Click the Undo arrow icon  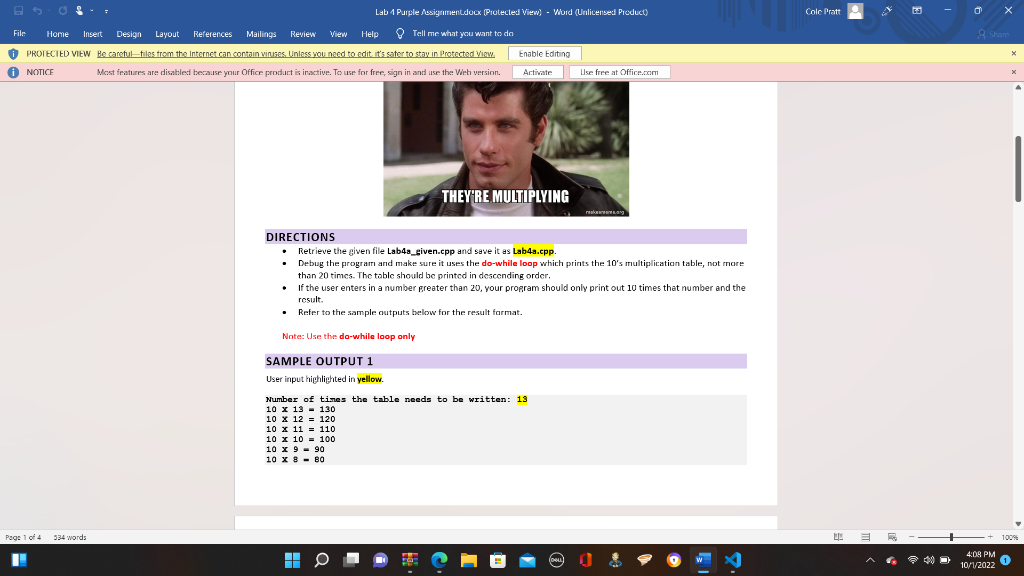[x=37, y=11]
